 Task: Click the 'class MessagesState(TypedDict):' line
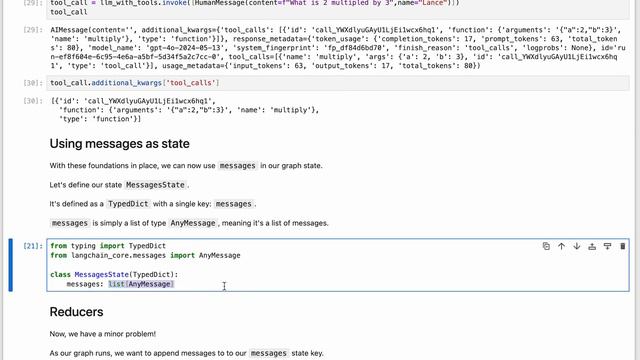coord(114,275)
